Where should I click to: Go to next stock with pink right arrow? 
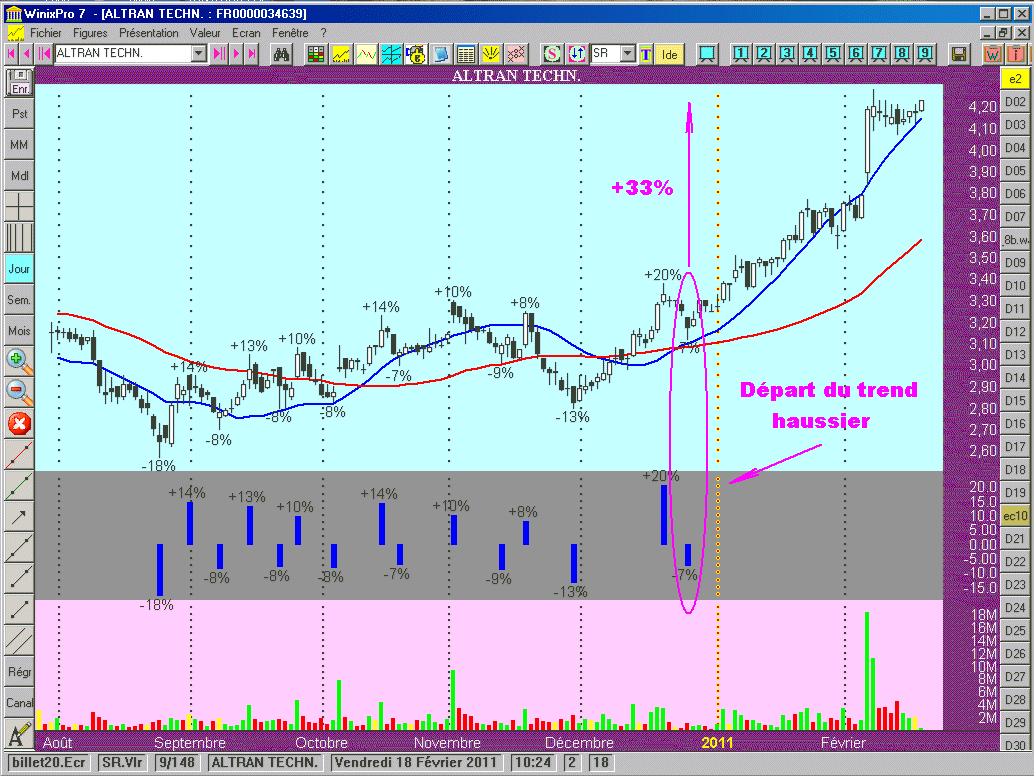pyautogui.click(x=236, y=54)
